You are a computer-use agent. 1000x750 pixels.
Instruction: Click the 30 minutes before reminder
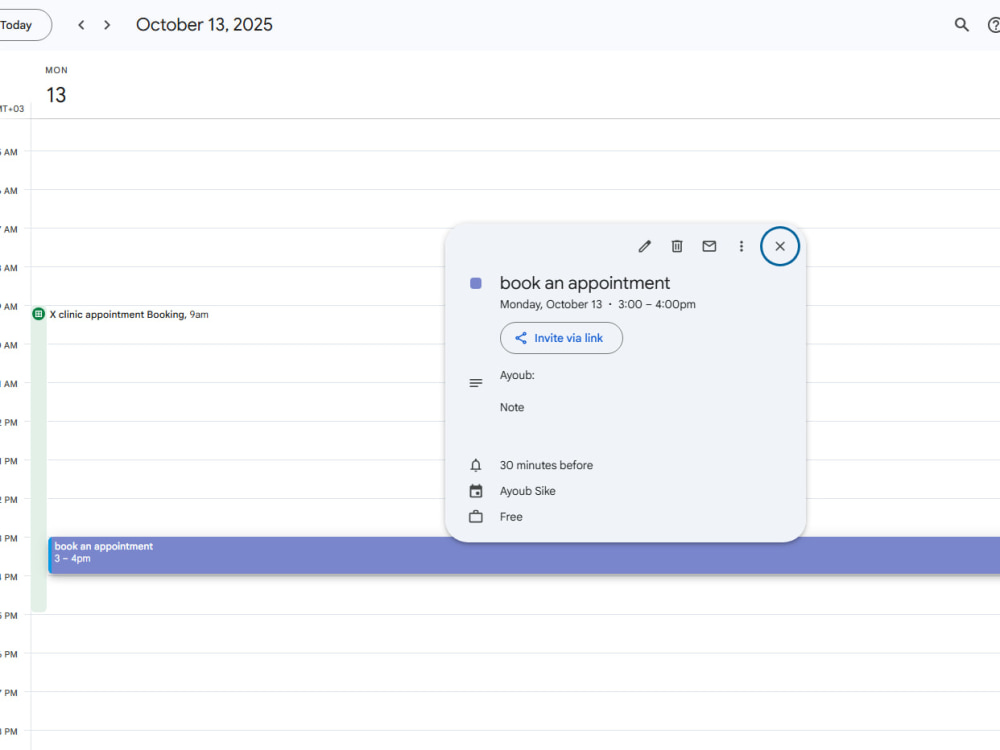546,466
